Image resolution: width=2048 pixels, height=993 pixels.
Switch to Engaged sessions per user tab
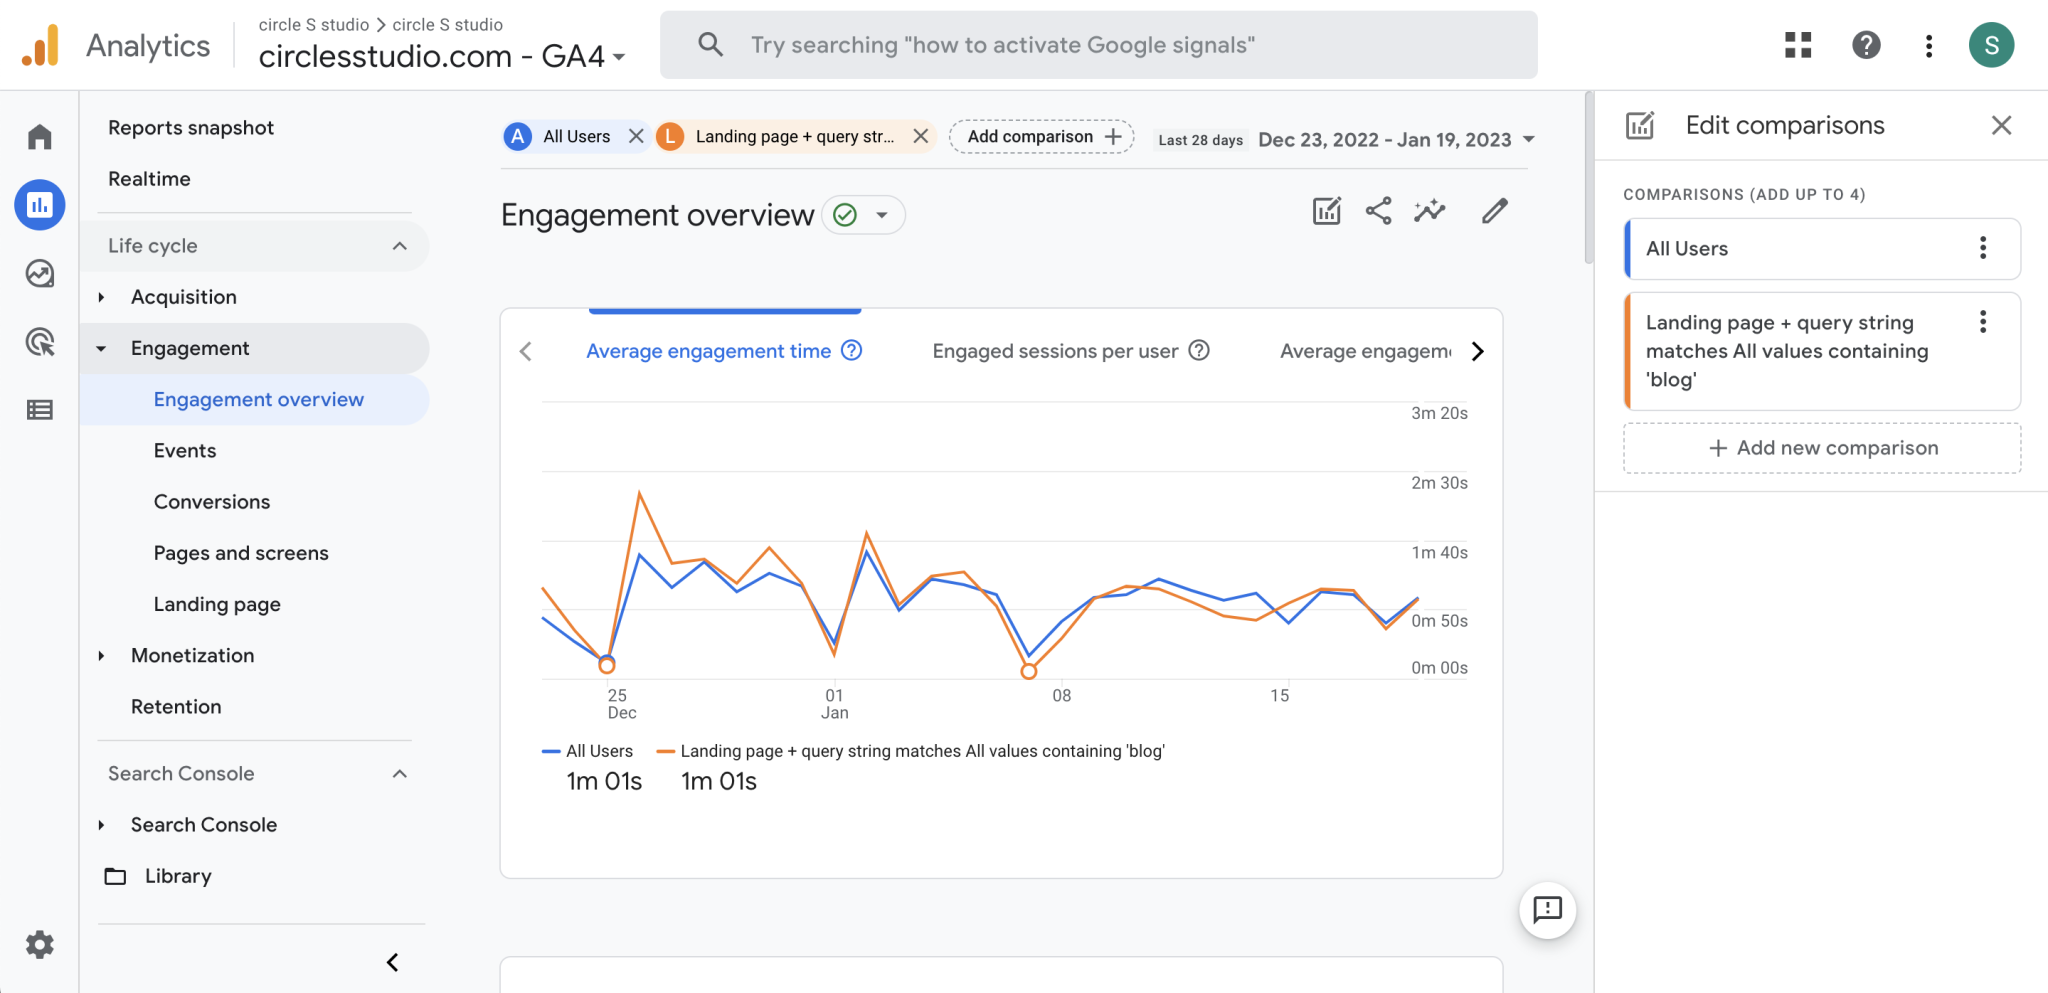1055,351
